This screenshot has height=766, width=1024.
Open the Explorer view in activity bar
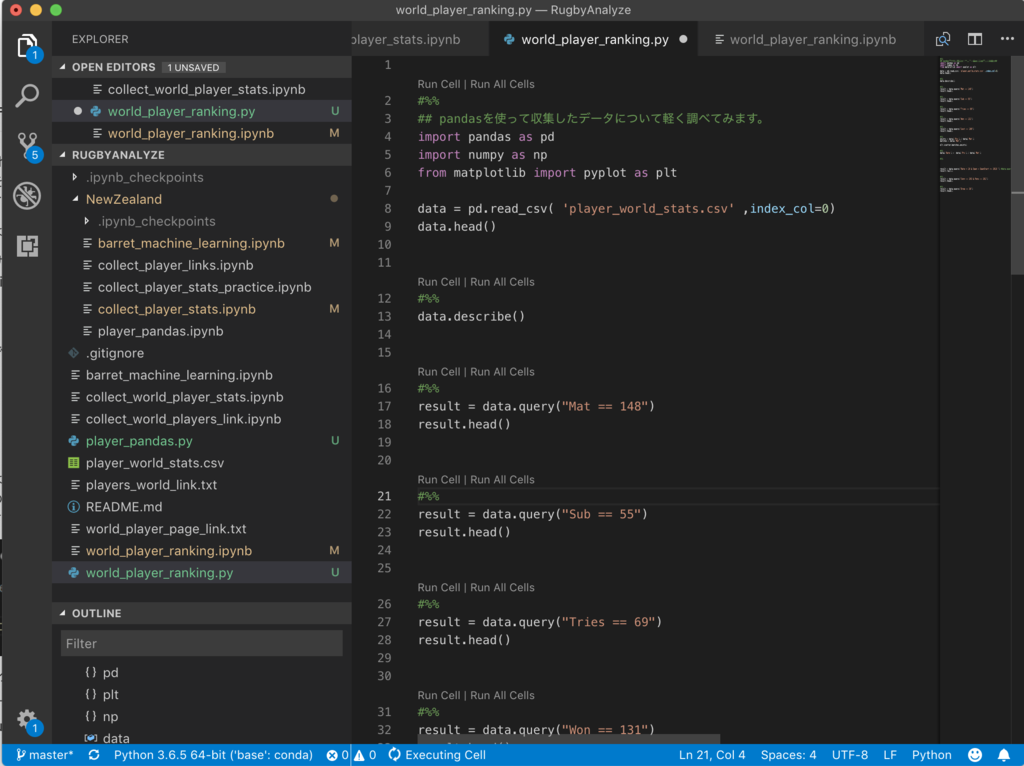pyautogui.click(x=27, y=46)
